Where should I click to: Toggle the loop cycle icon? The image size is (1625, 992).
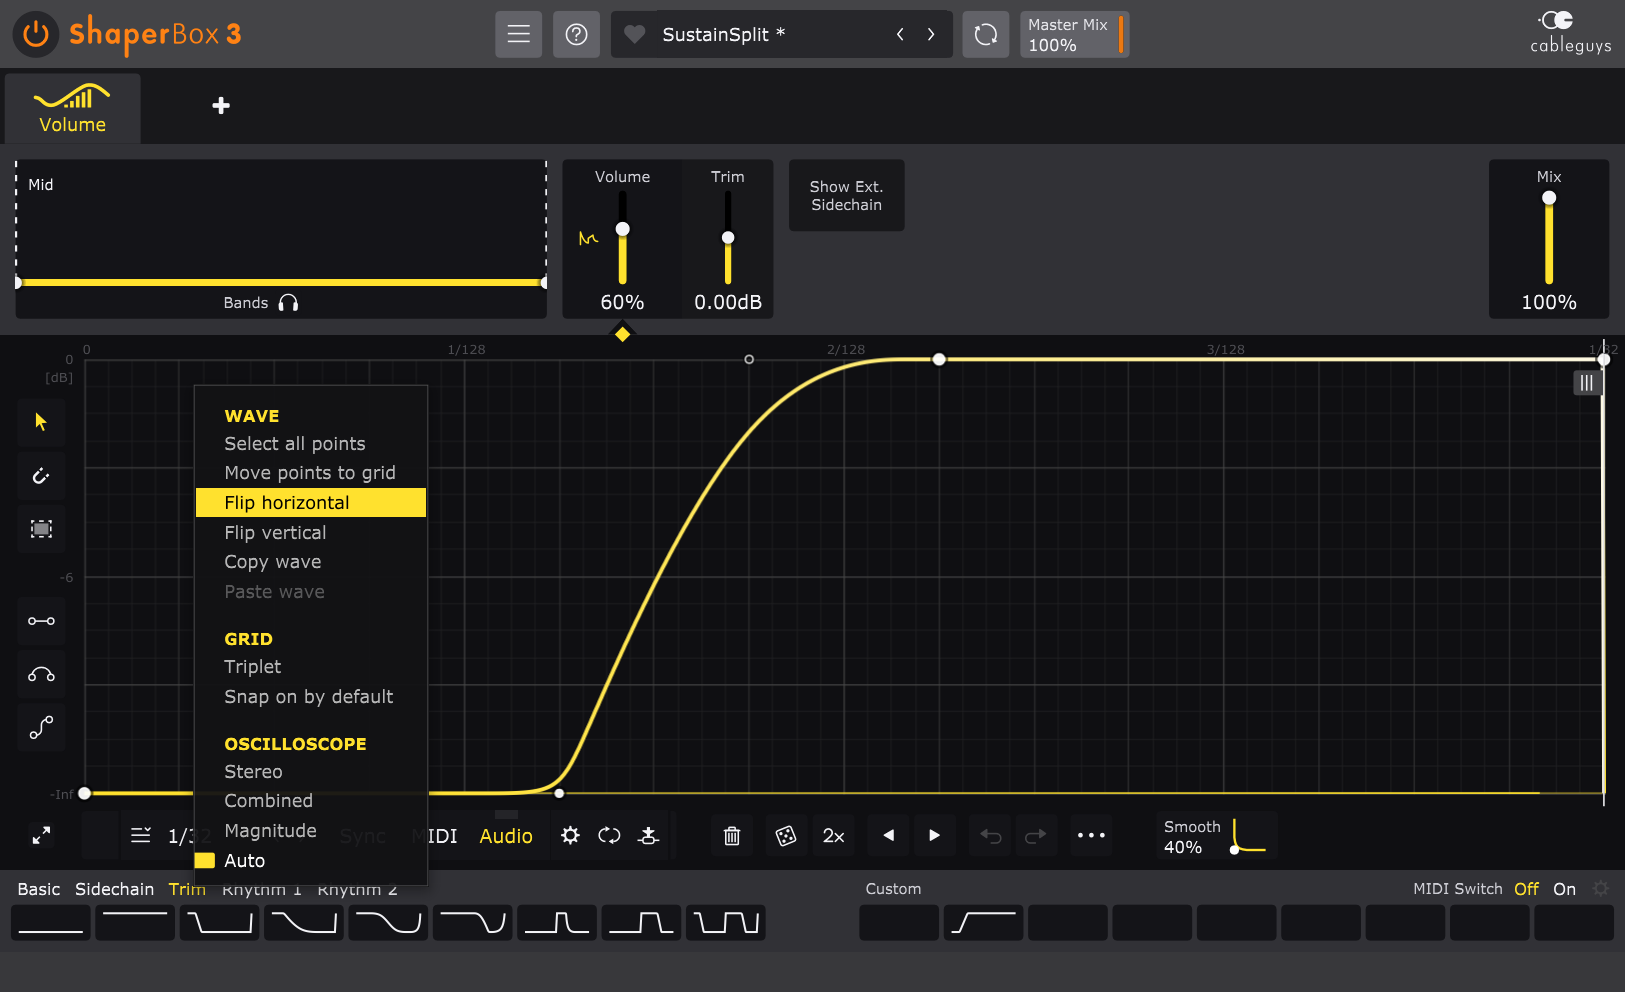[609, 835]
